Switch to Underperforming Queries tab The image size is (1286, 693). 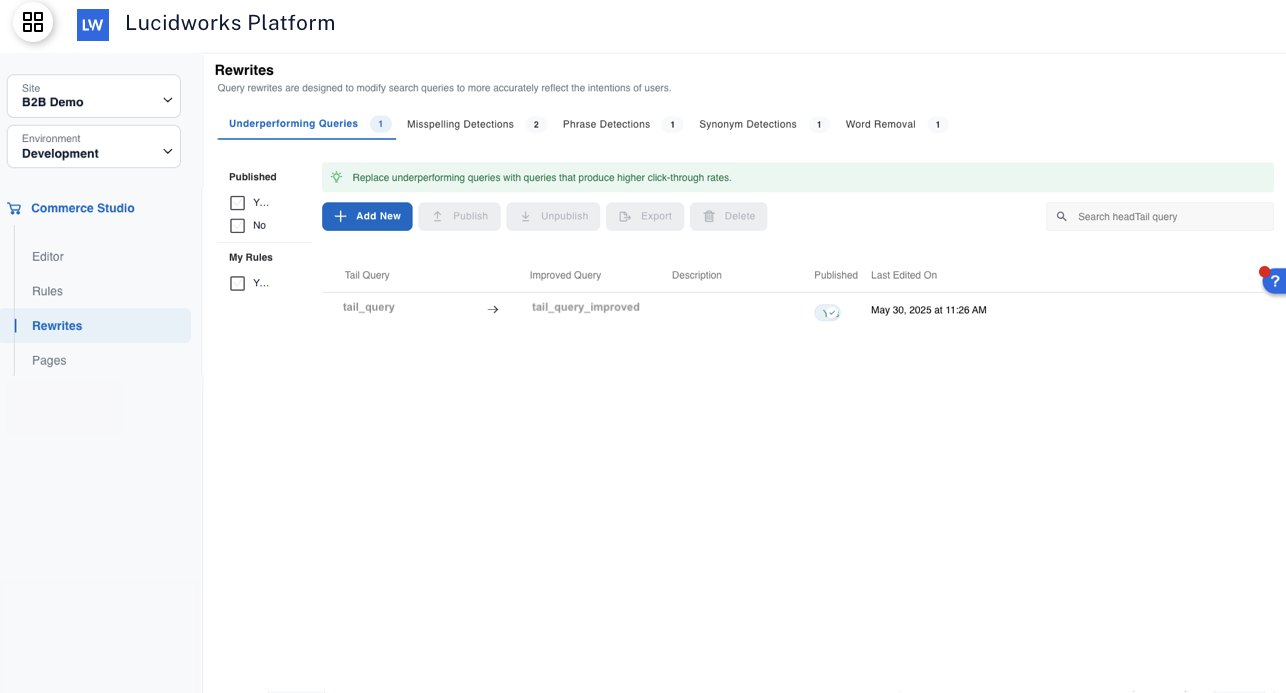(x=307, y=124)
